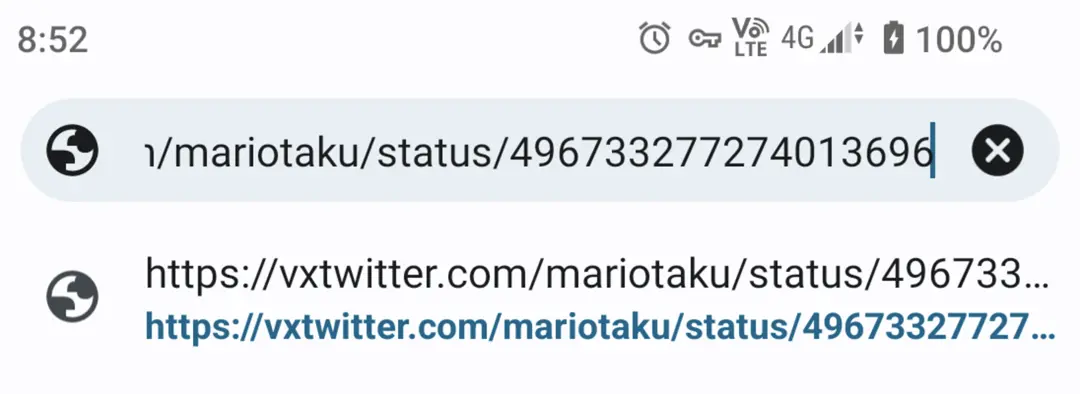
Task: Open the blue vxtwitter.com URL suggestion link
Action: (x=600, y=326)
